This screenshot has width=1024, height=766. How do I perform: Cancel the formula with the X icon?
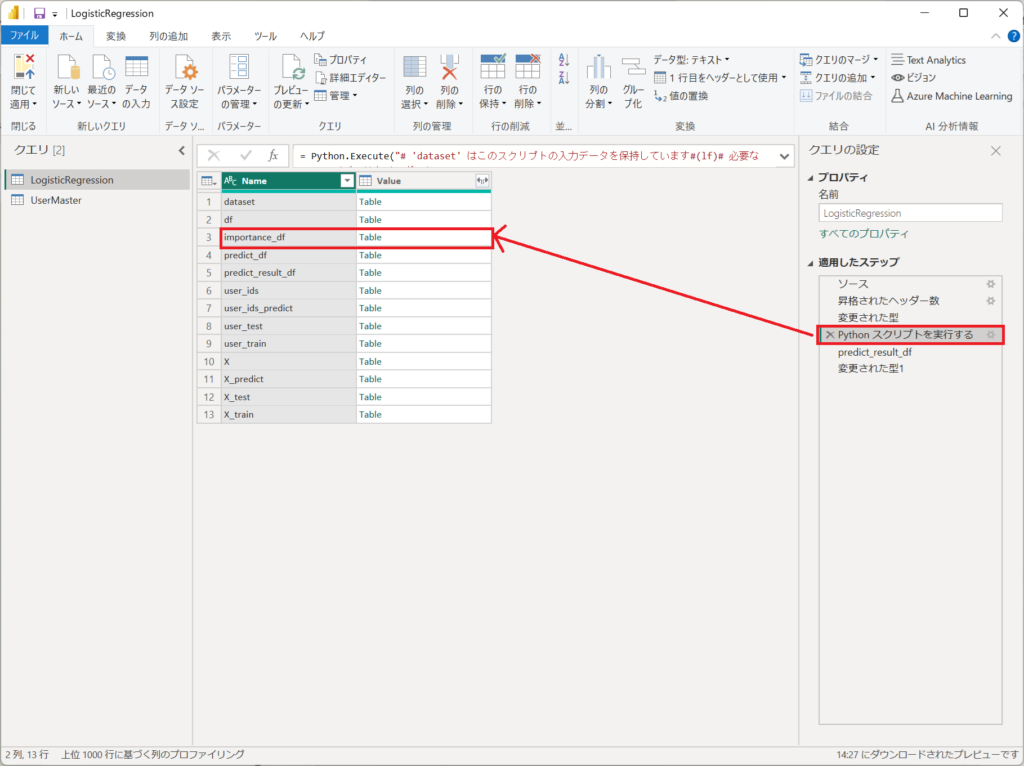214,155
